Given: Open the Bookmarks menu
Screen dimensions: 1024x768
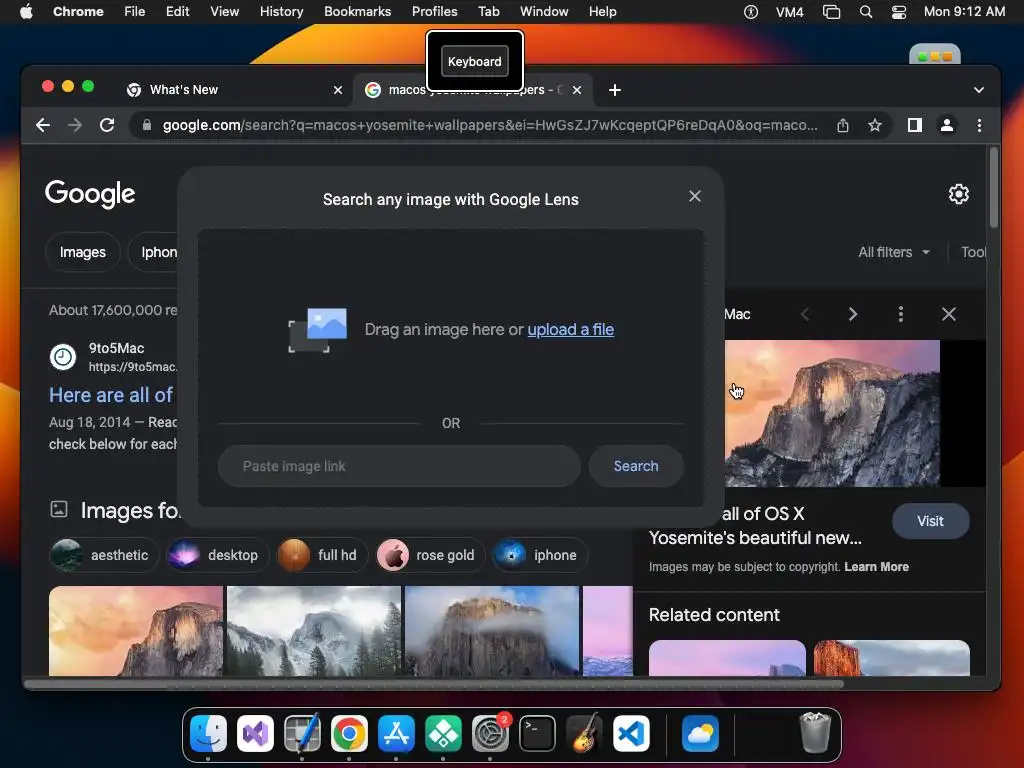Looking at the screenshot, I should coord(357,12).
